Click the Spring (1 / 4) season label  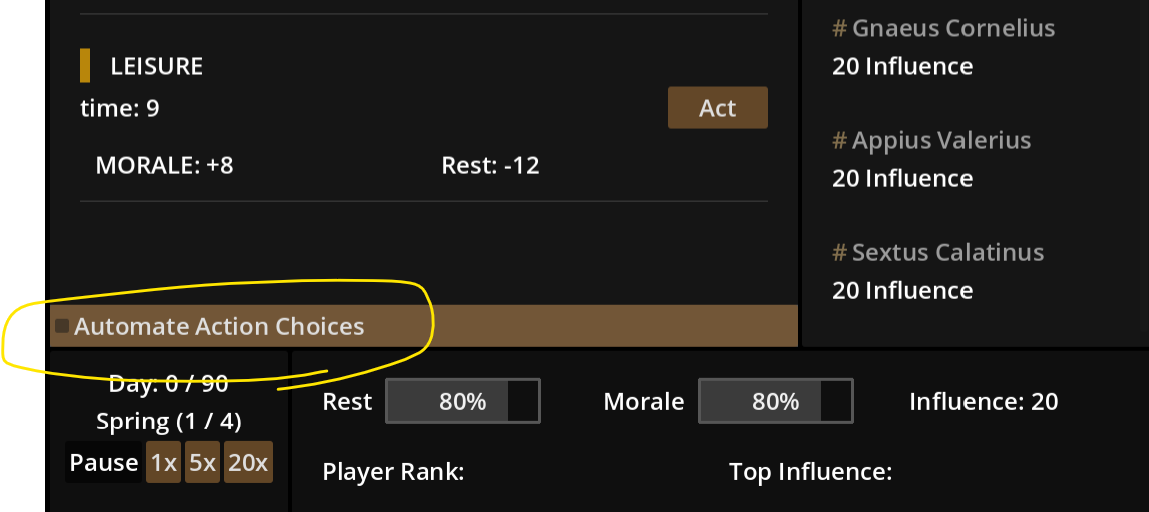coord(169,421)
